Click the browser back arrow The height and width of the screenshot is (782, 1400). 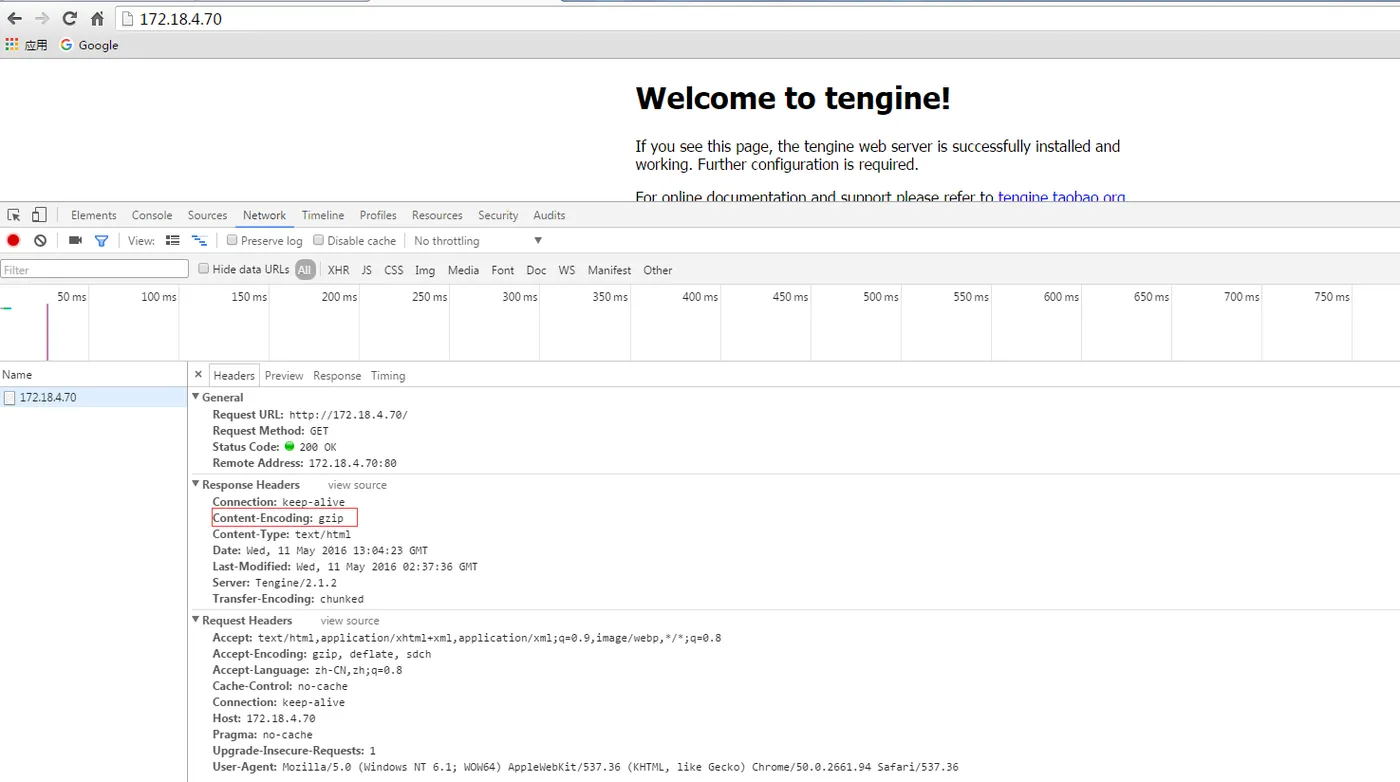click(x=15, y=18)
